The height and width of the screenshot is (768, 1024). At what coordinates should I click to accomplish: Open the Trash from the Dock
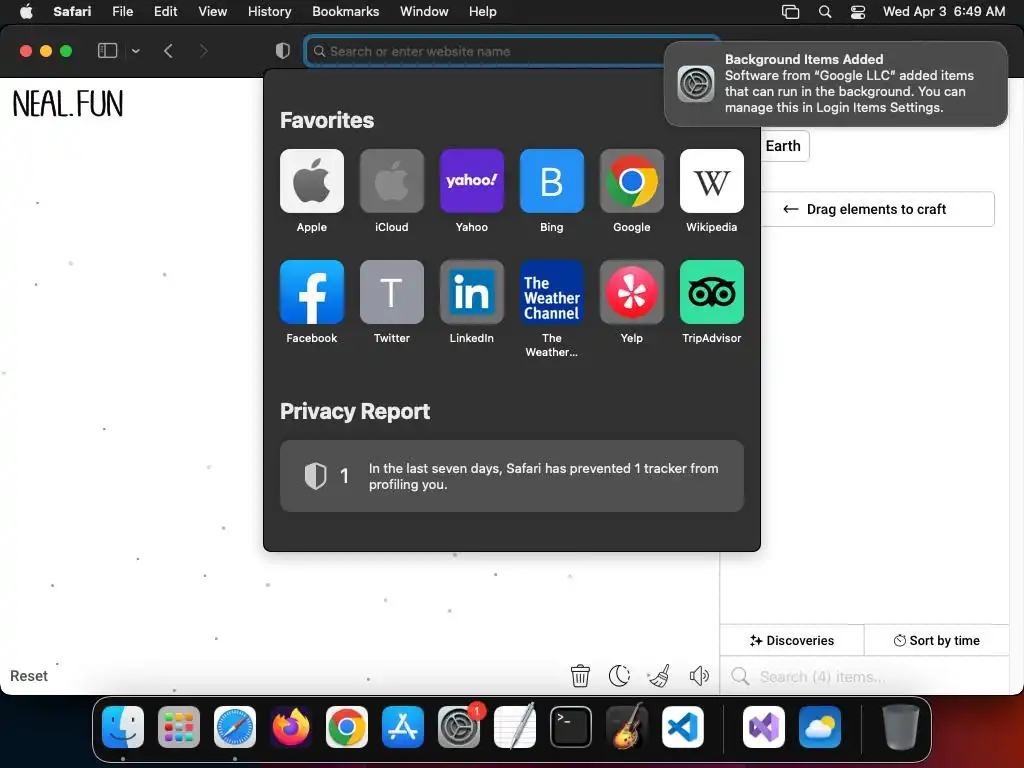[901, 727]
